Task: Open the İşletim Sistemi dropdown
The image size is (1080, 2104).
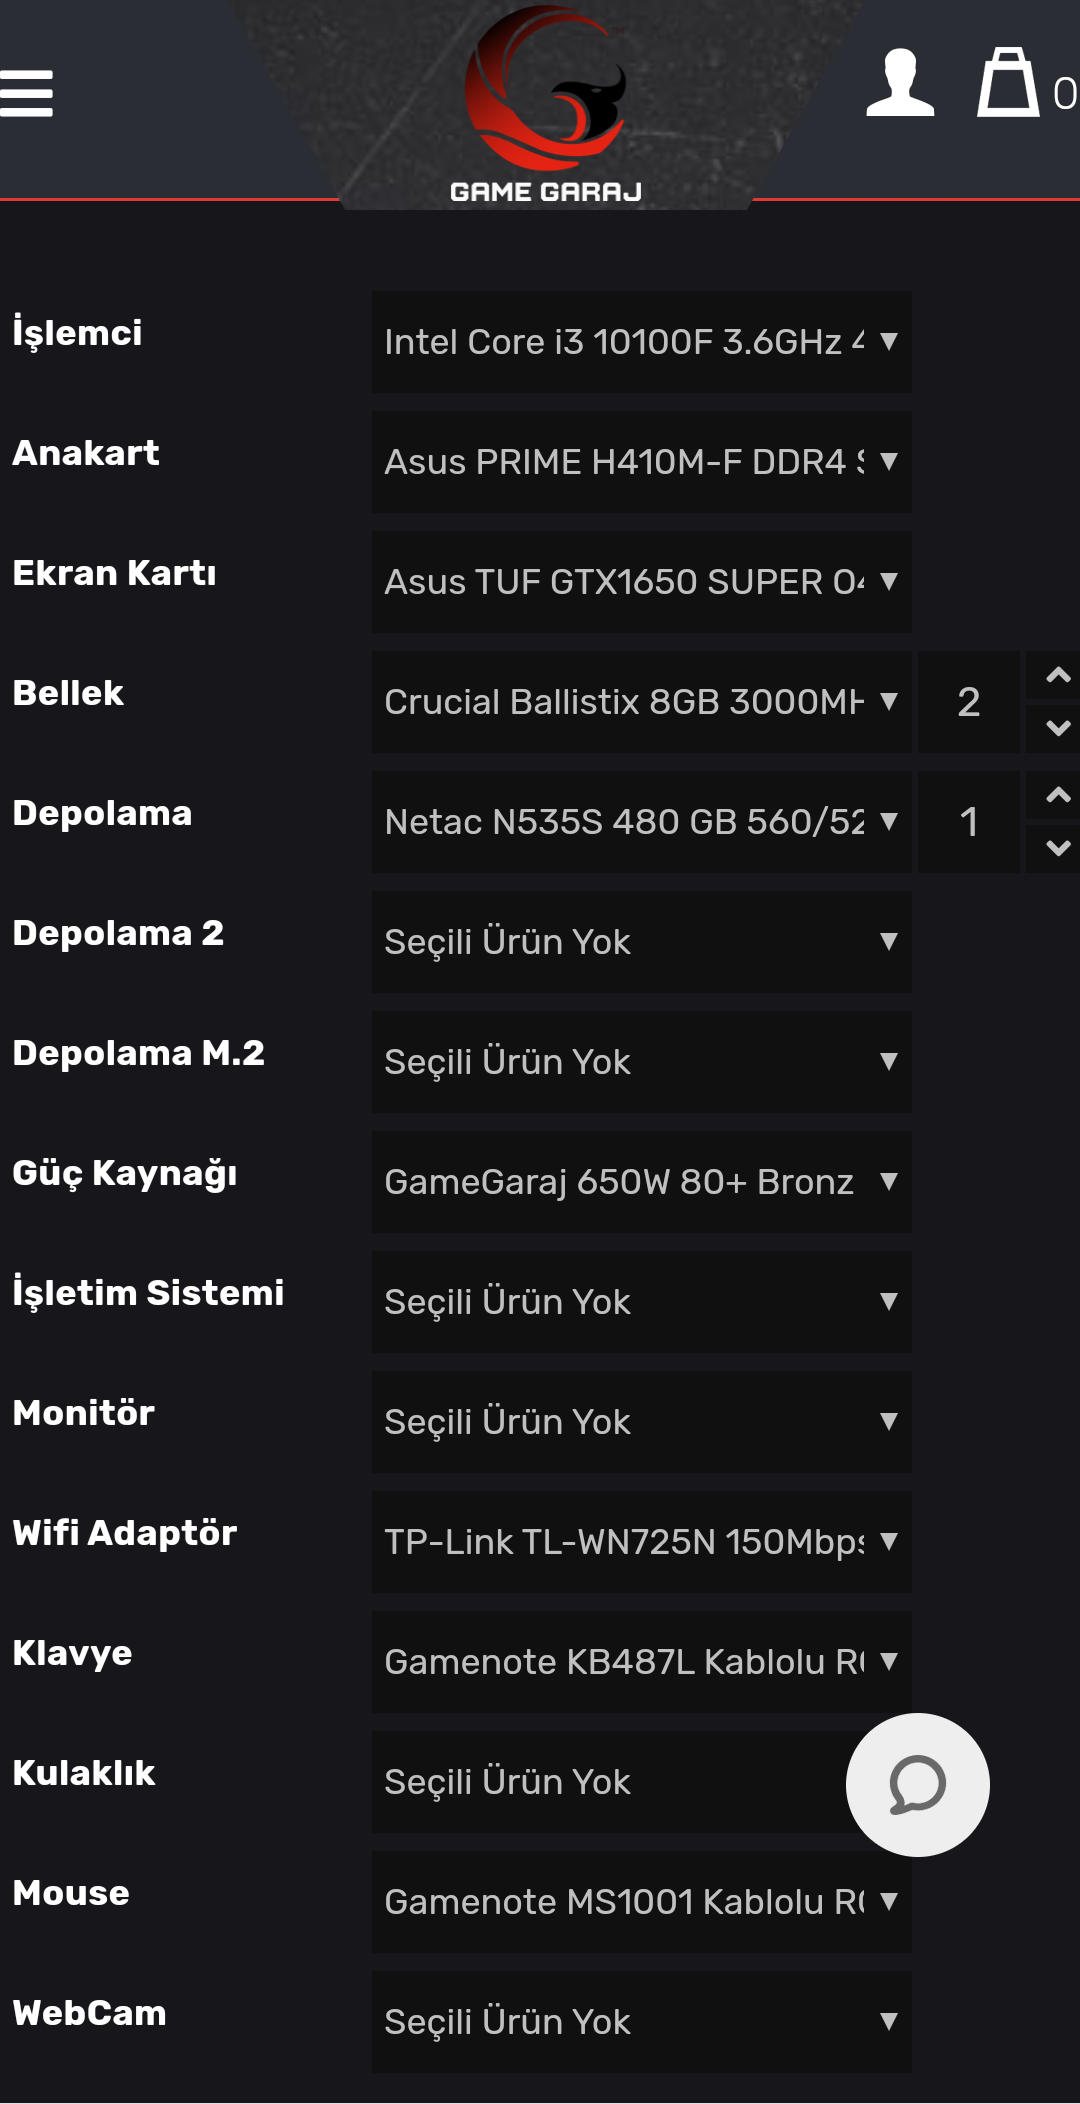Action: (640, 1302)
